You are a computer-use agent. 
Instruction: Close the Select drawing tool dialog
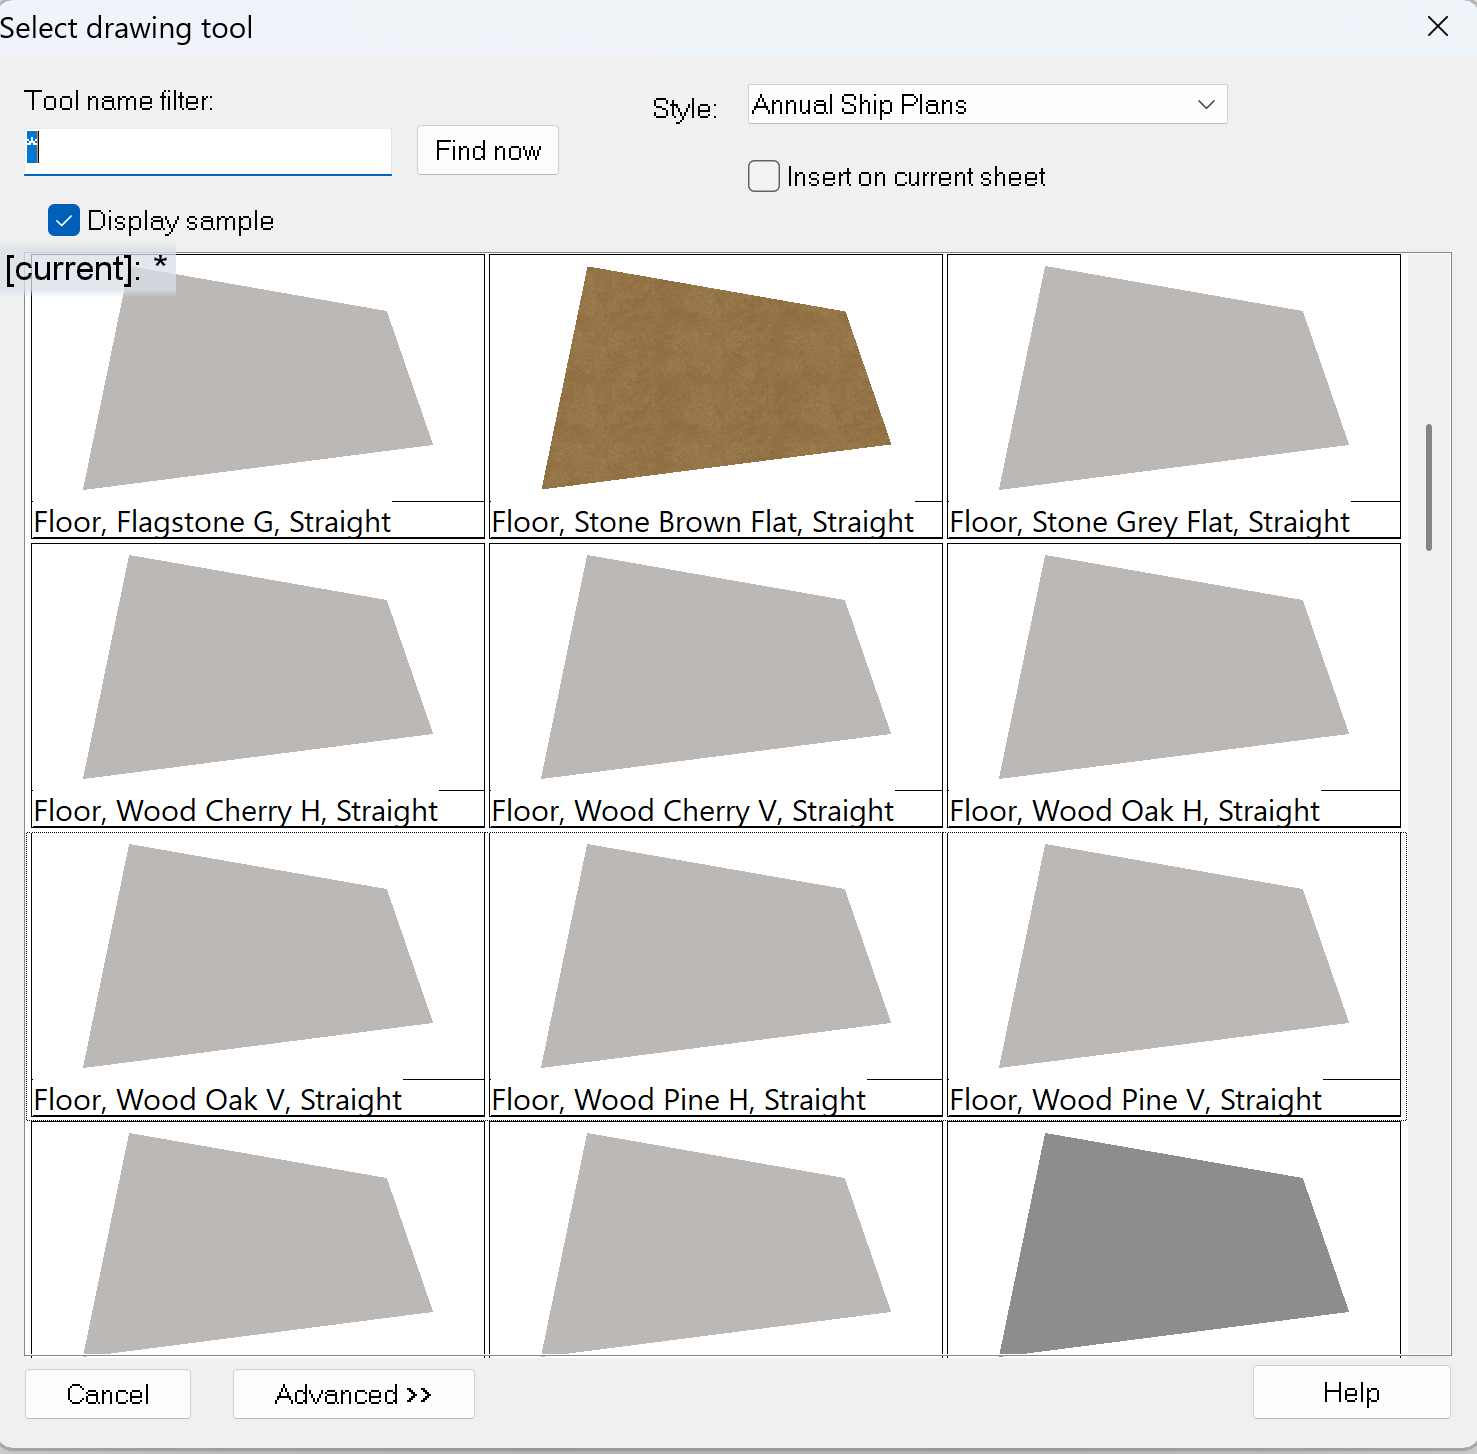click(x=1437, y=27)
